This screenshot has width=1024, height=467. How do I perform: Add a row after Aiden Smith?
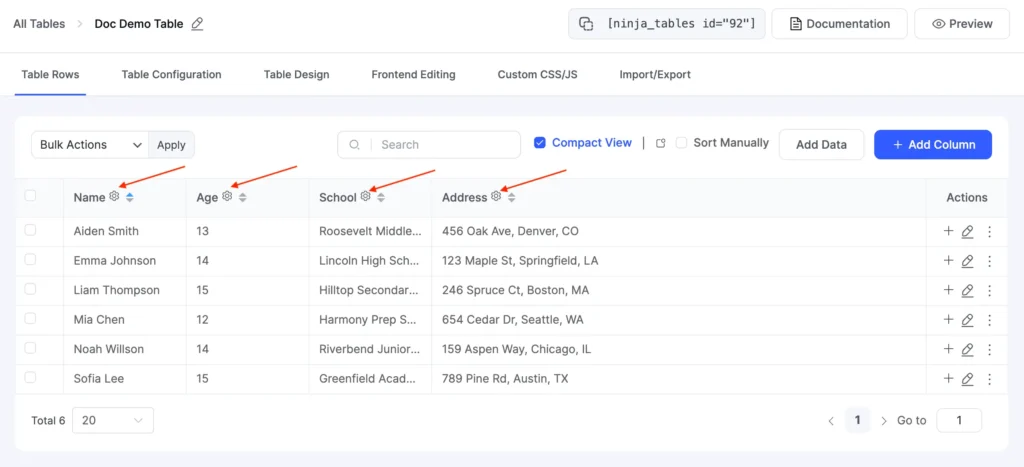949,231
